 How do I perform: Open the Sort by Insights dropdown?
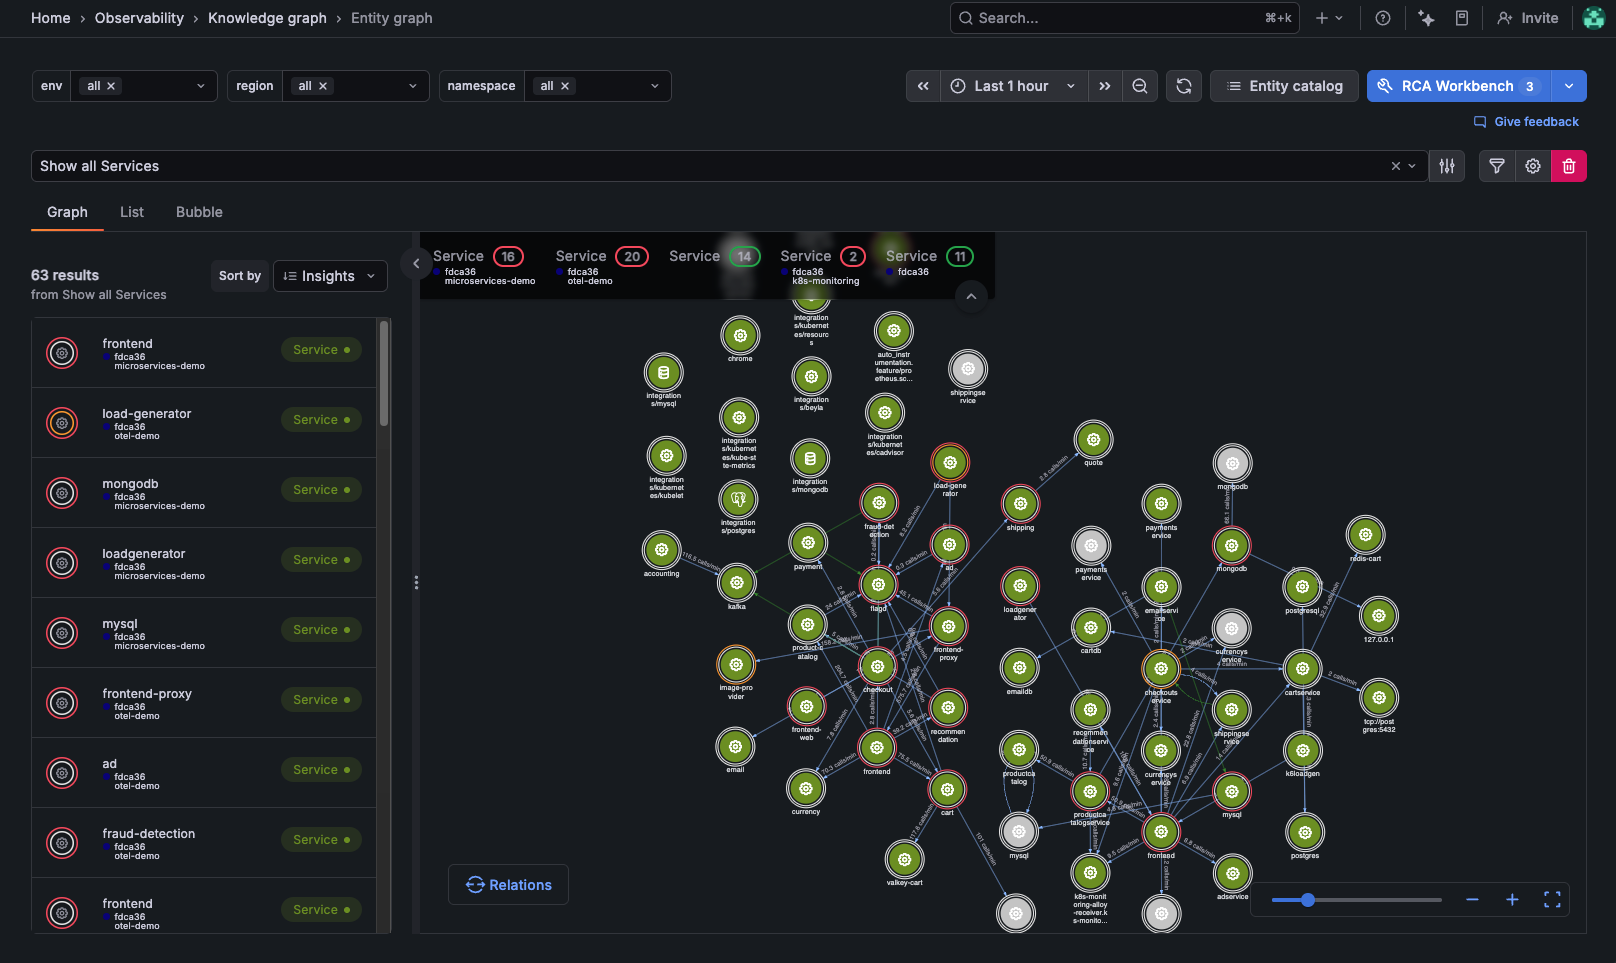(330, 276)
